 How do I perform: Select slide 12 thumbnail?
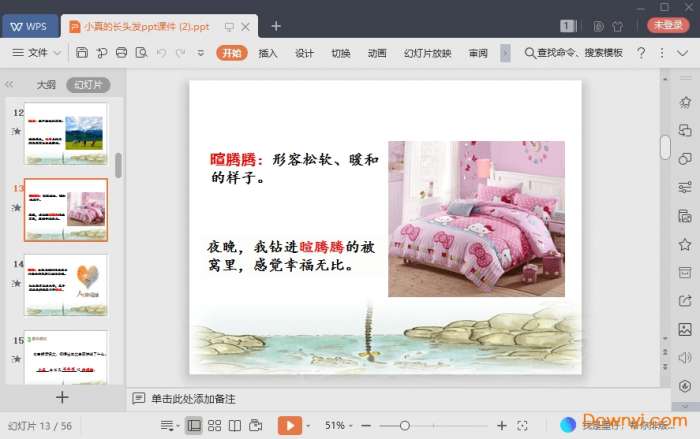[66, 134]
